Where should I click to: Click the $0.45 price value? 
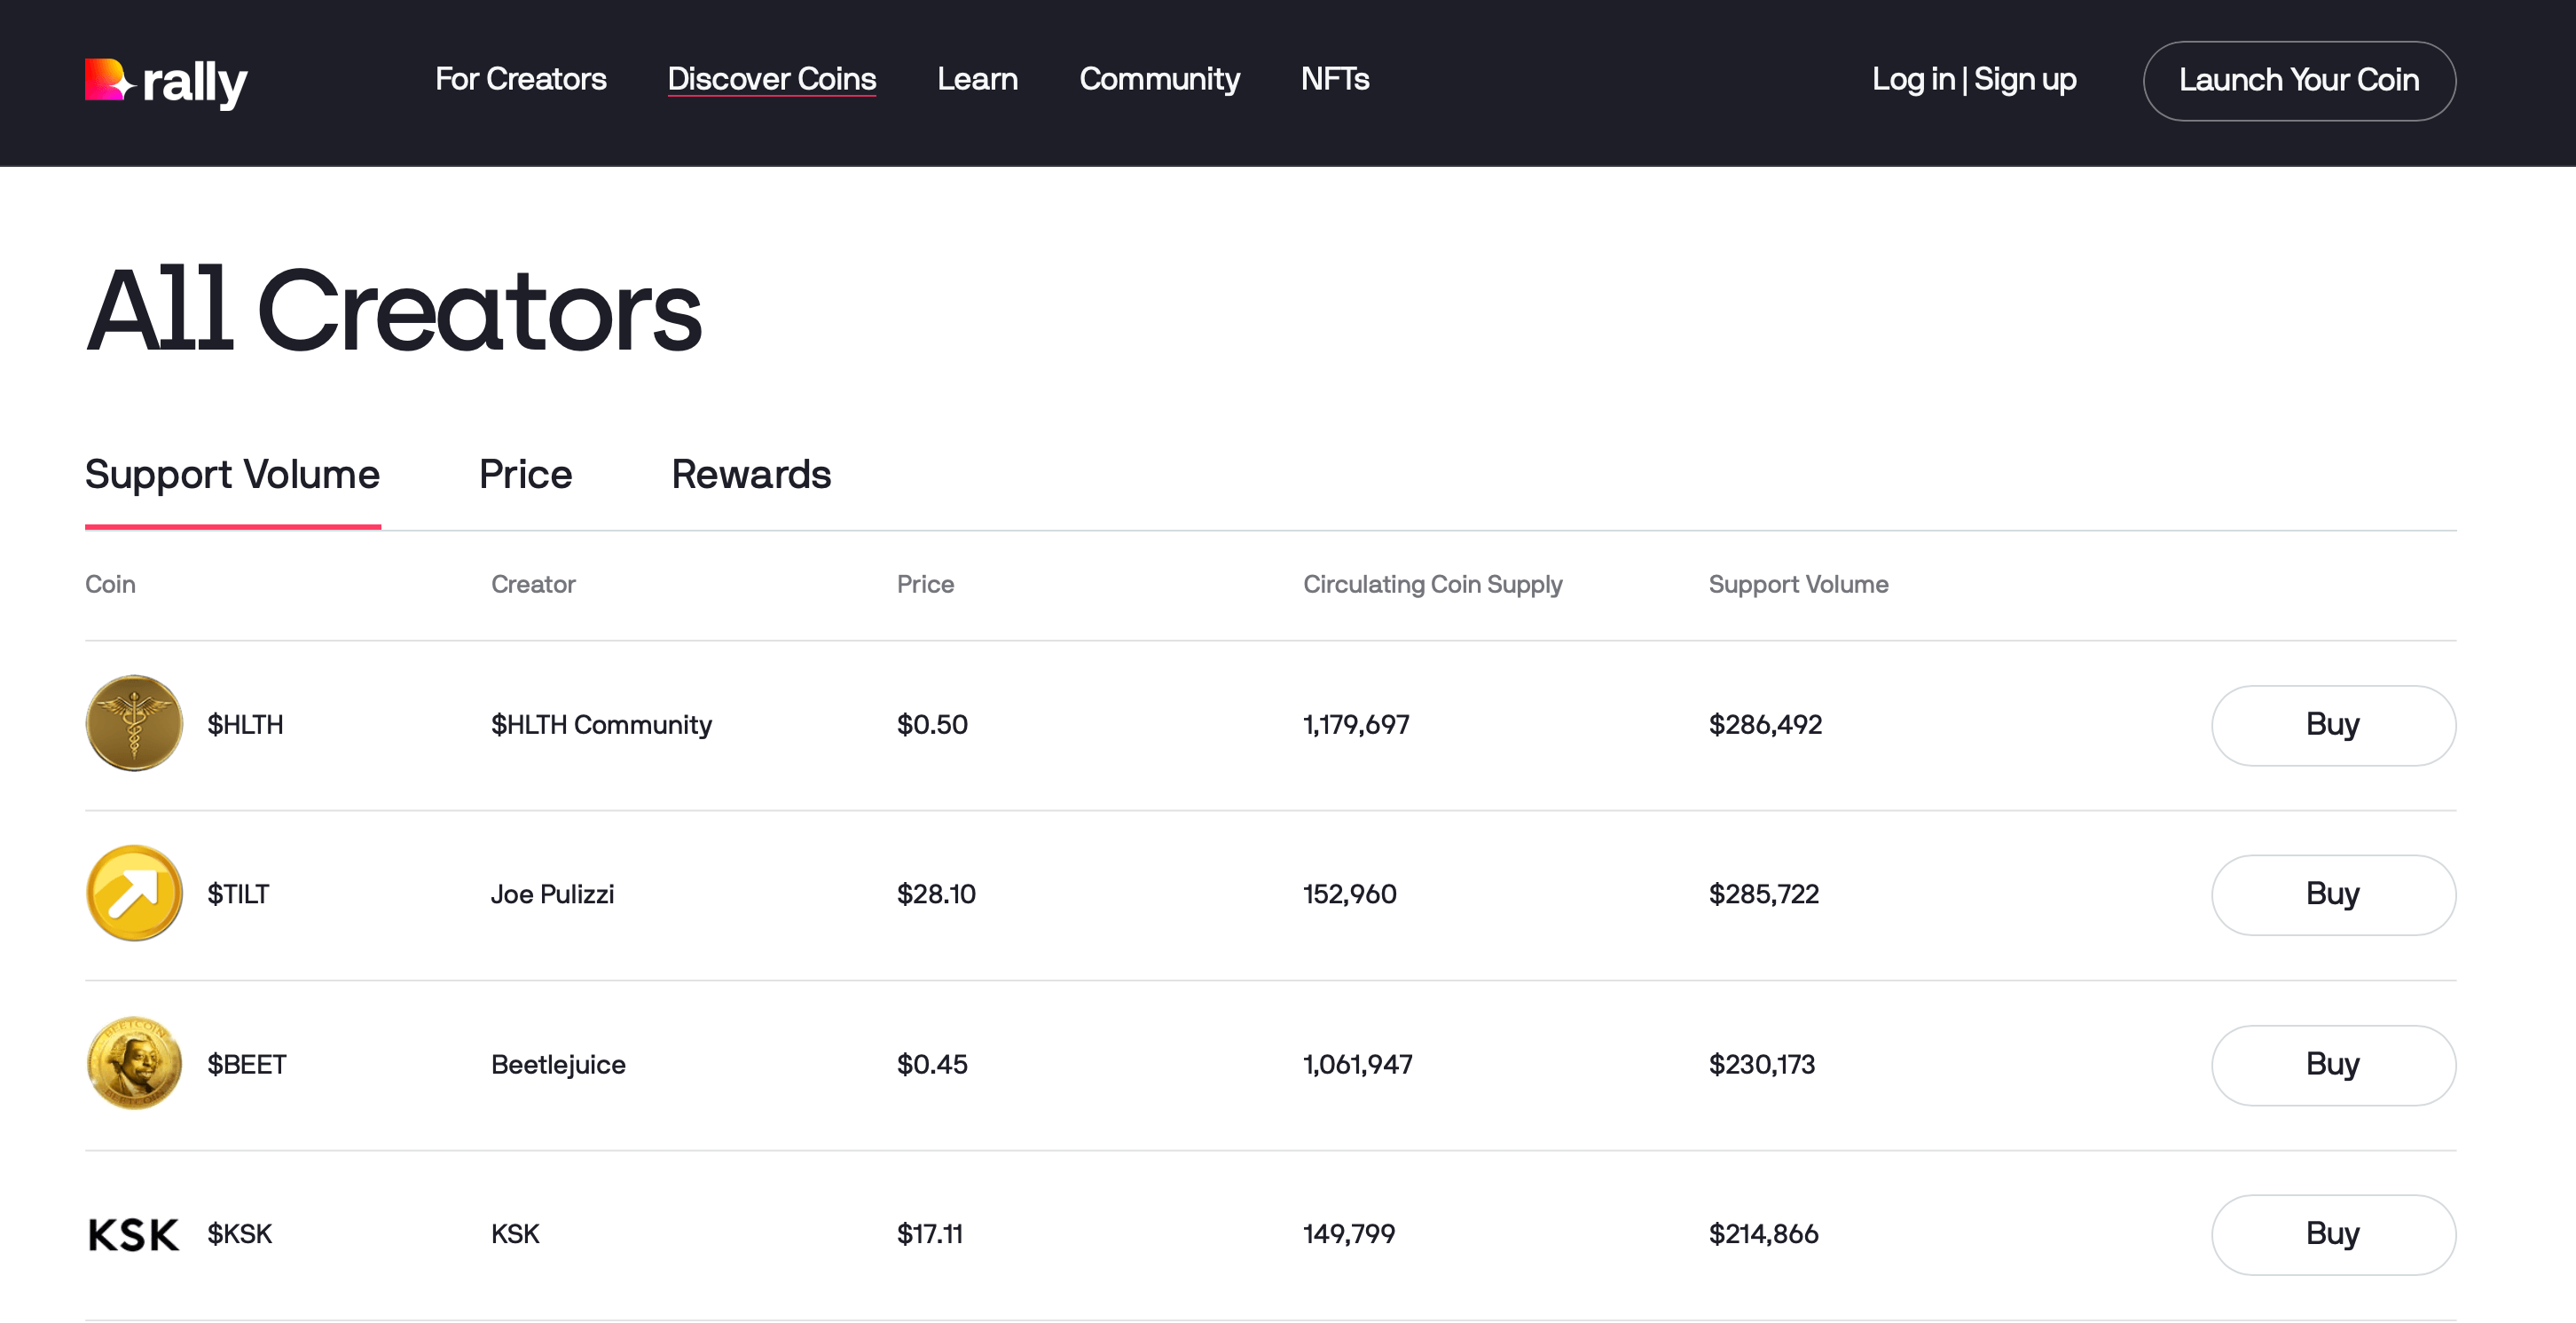[932, 1064]
